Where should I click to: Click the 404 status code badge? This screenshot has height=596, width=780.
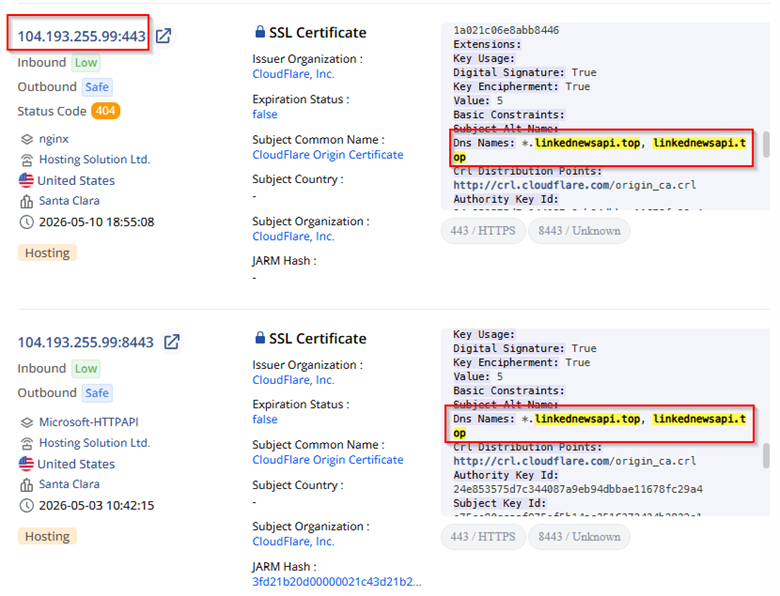pyautogui.click(x=105, y=110)
